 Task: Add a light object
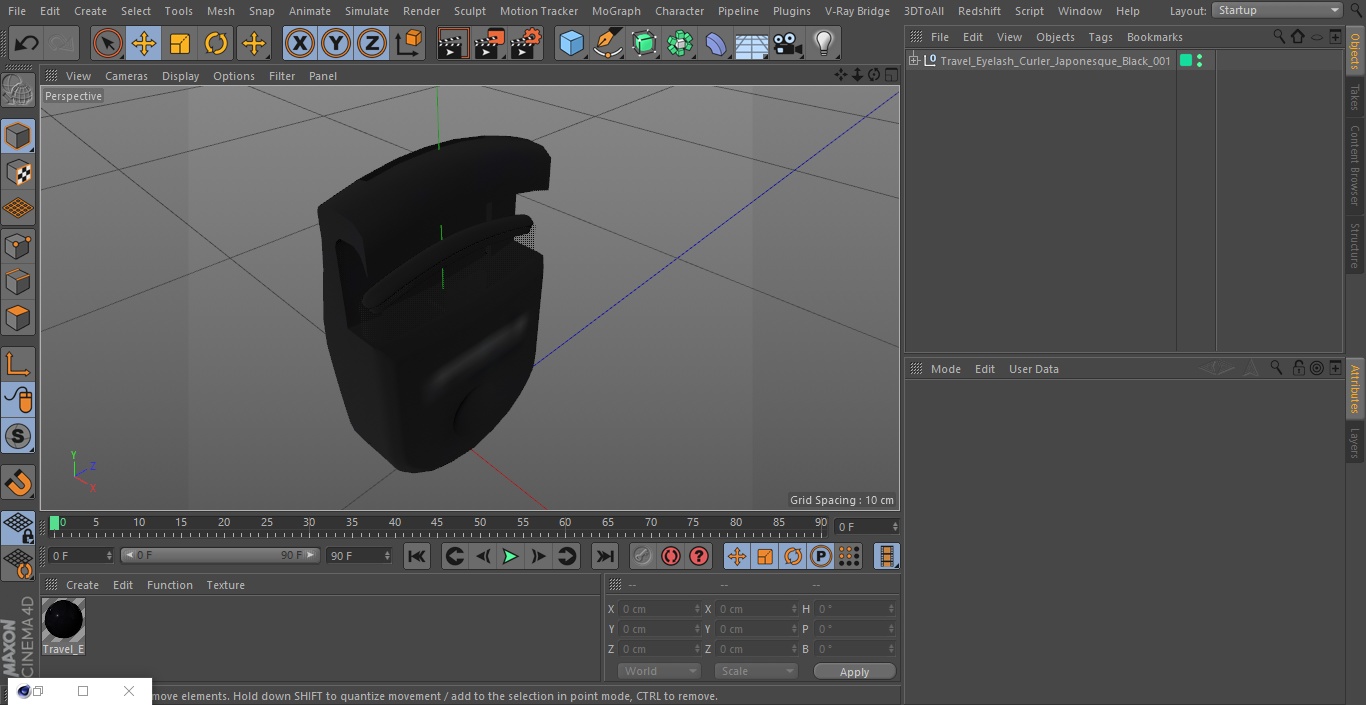(824, 43)
